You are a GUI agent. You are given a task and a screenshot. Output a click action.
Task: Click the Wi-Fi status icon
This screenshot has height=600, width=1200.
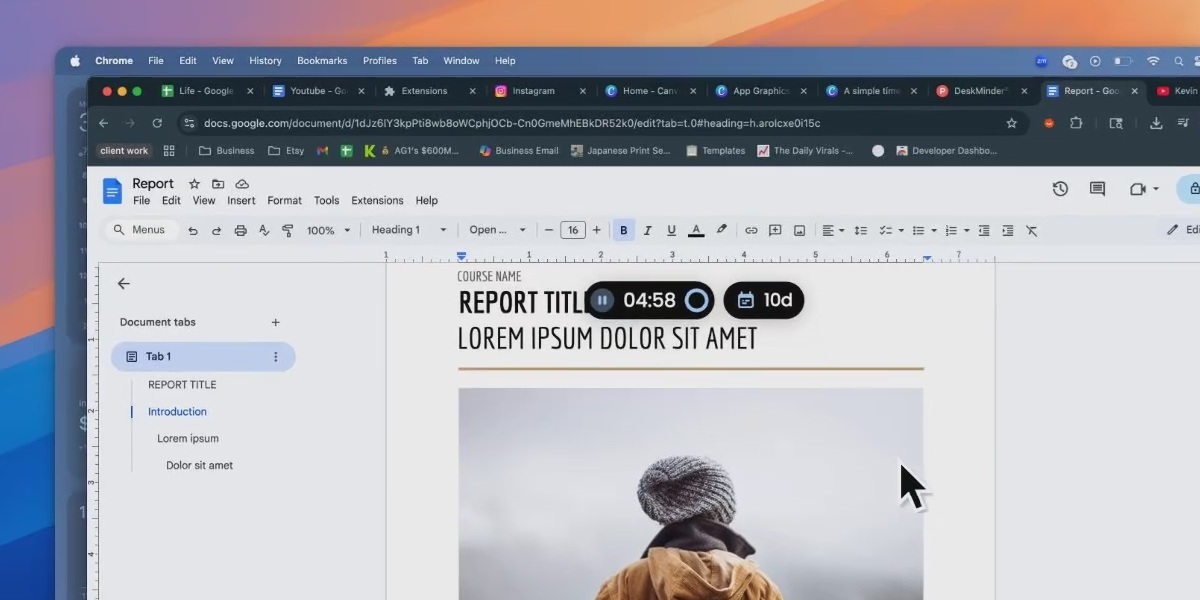click(1153, 61)
